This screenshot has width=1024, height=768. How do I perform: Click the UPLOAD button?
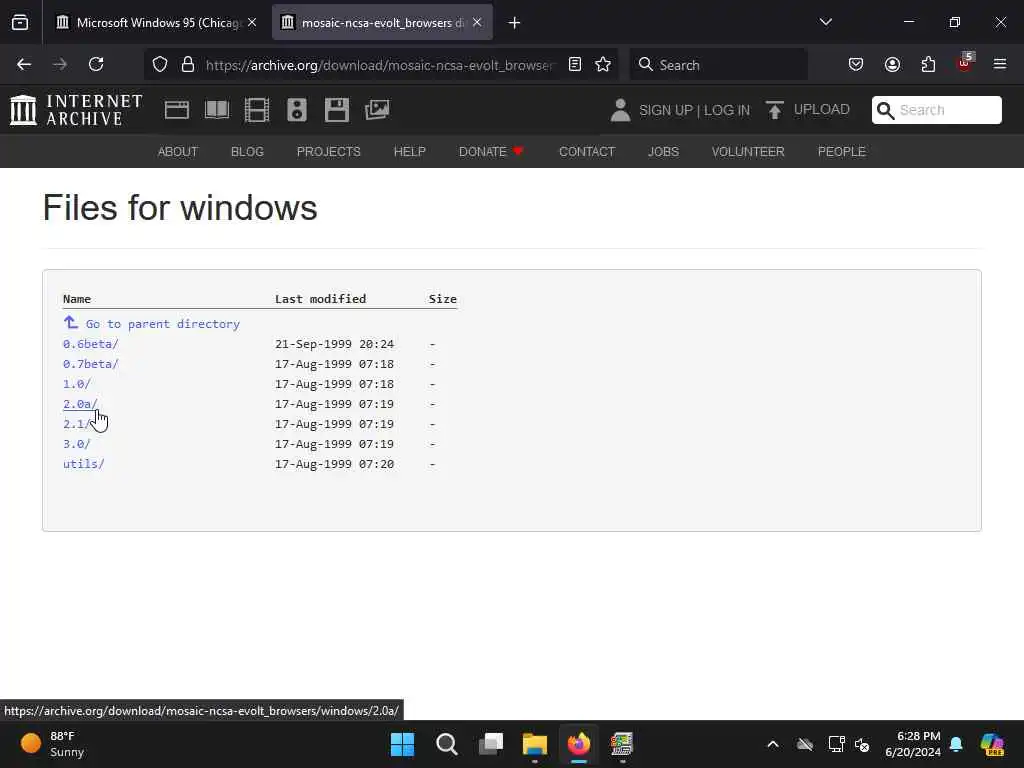[808, 110]
